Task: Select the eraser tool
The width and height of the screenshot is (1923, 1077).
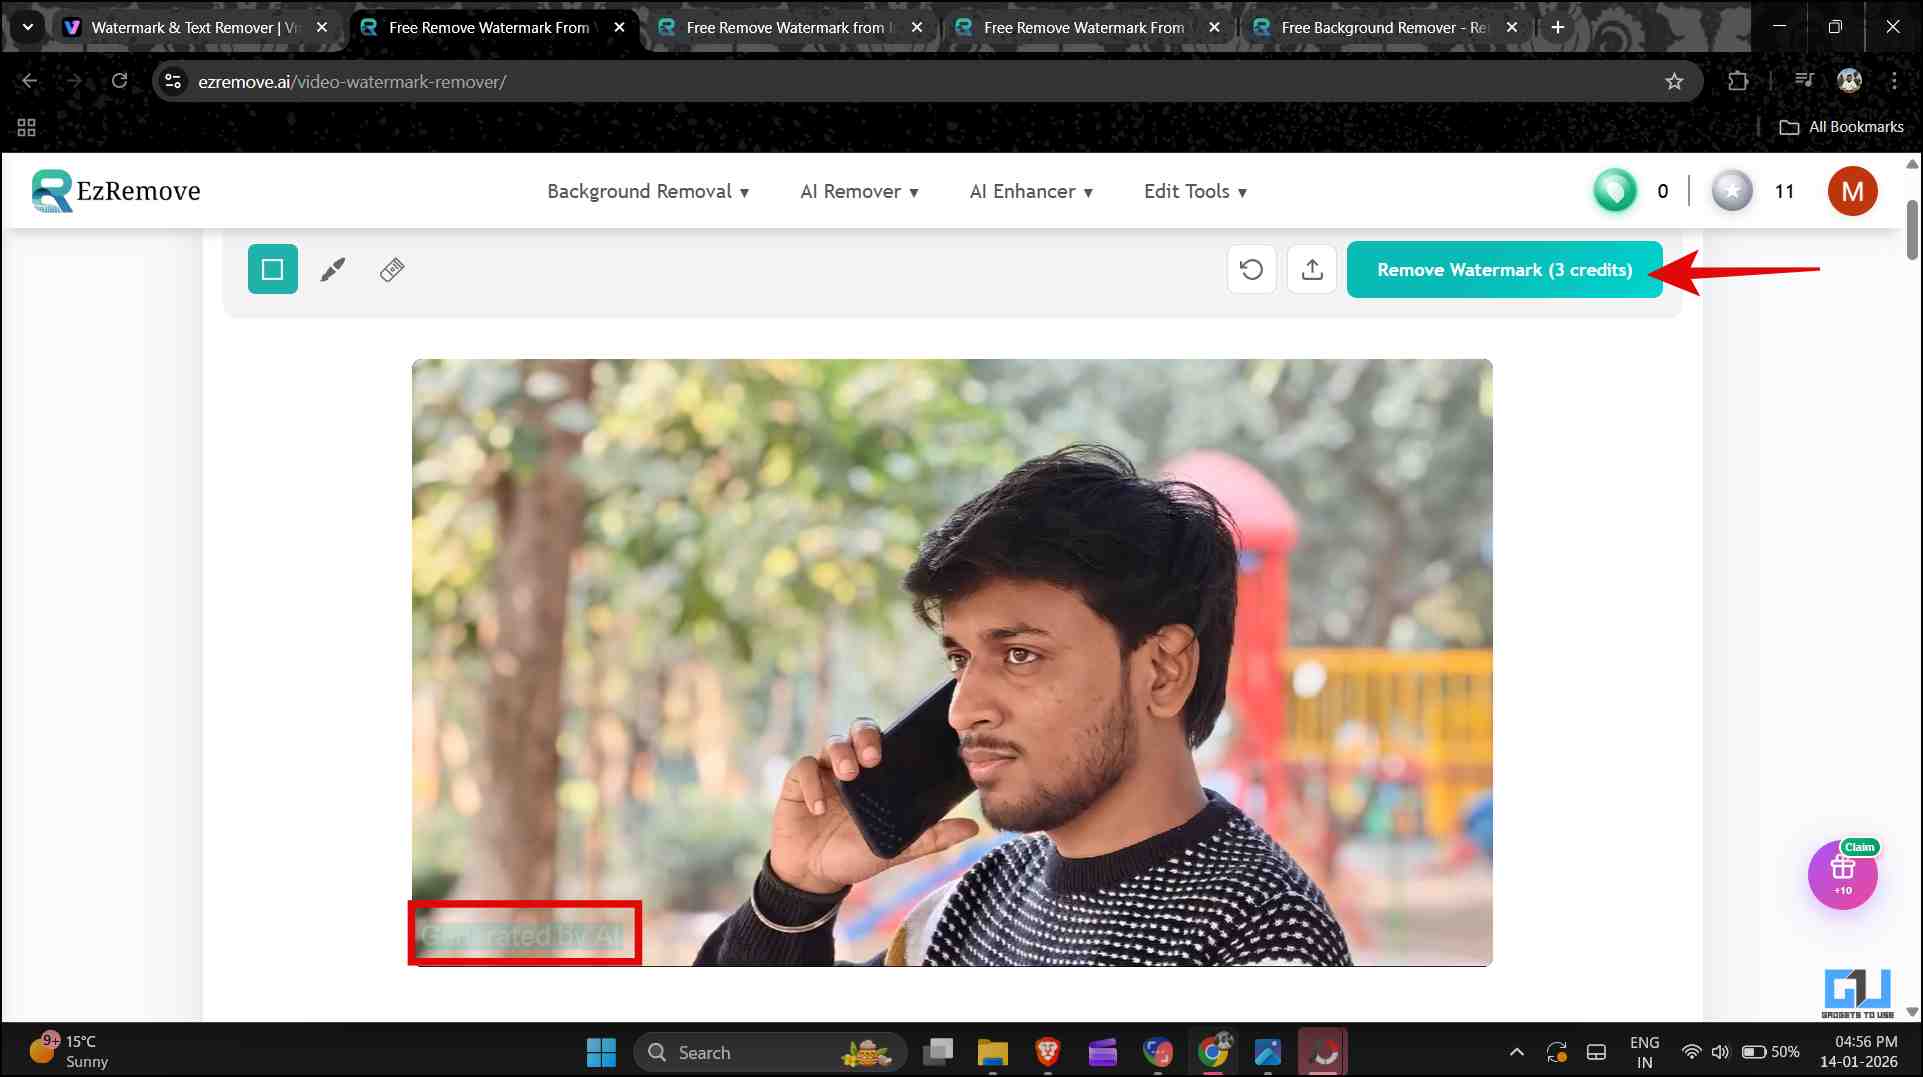Action: (x=392, y=269)
